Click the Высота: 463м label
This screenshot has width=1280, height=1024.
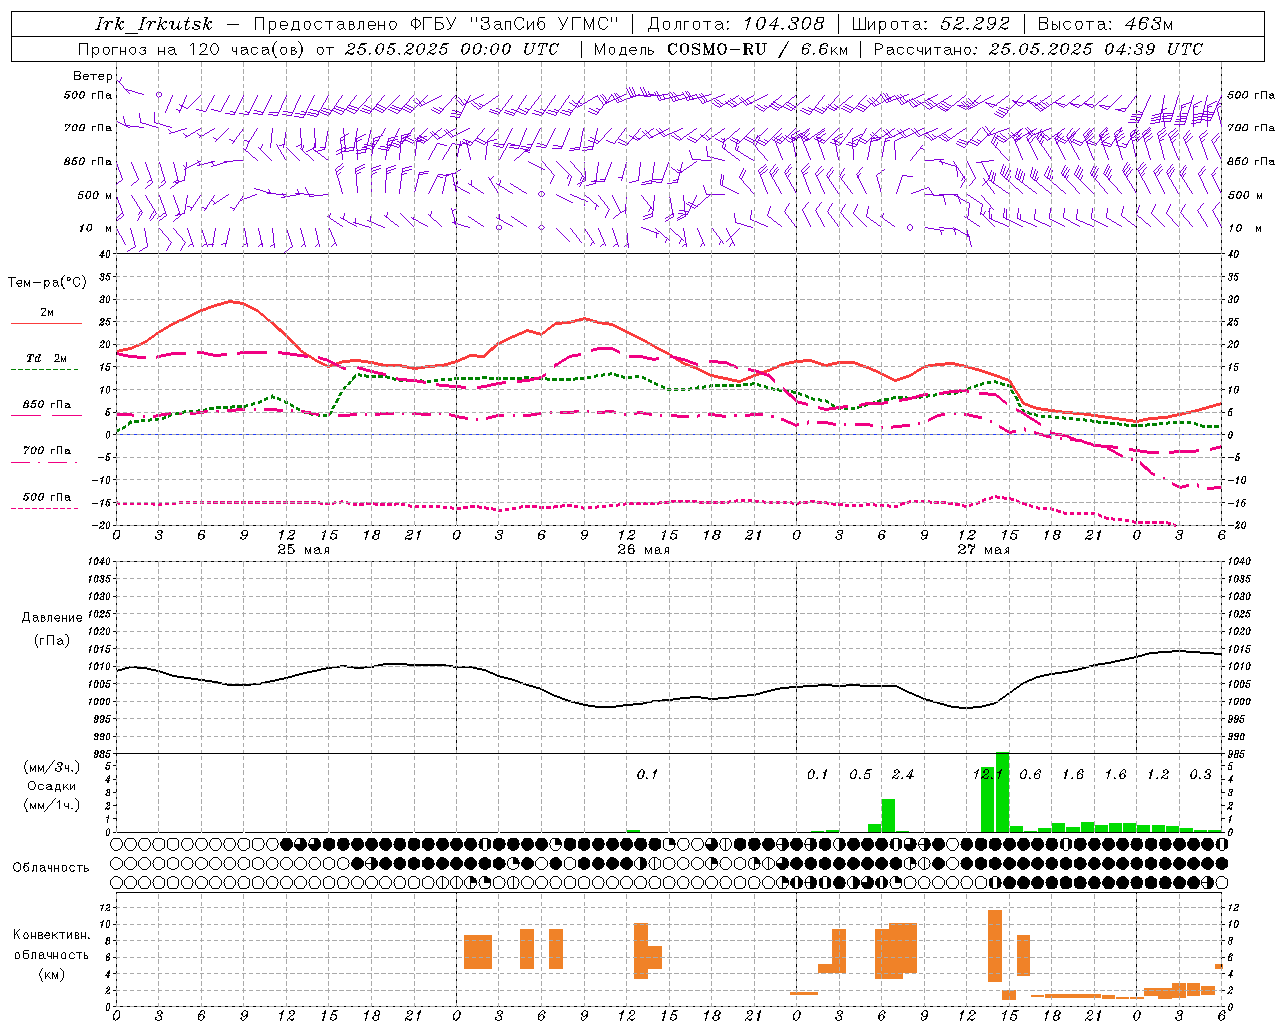click(1105, 24)
